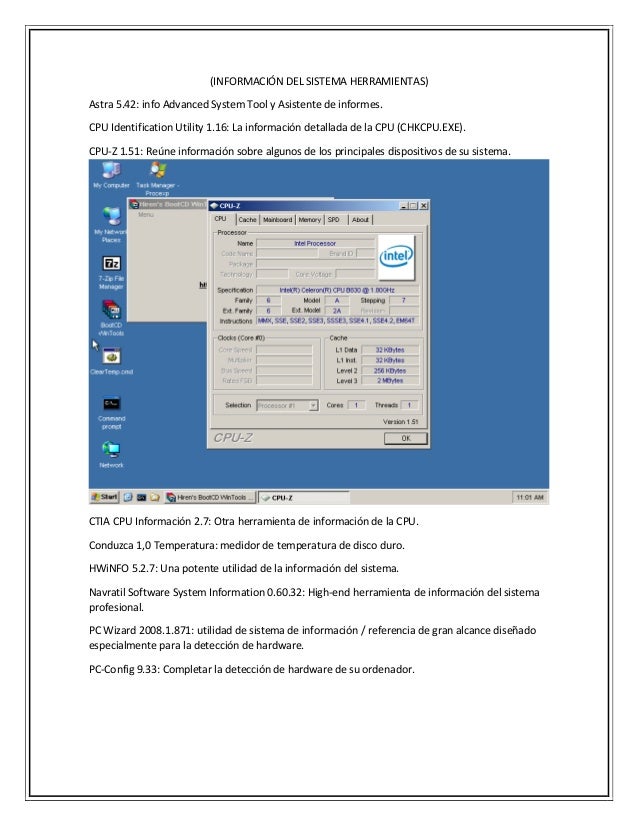This screenshot has height=826, width=638.
Task: Click the PC Wizard 2008.1.871 text line
Action: (312, 638)
